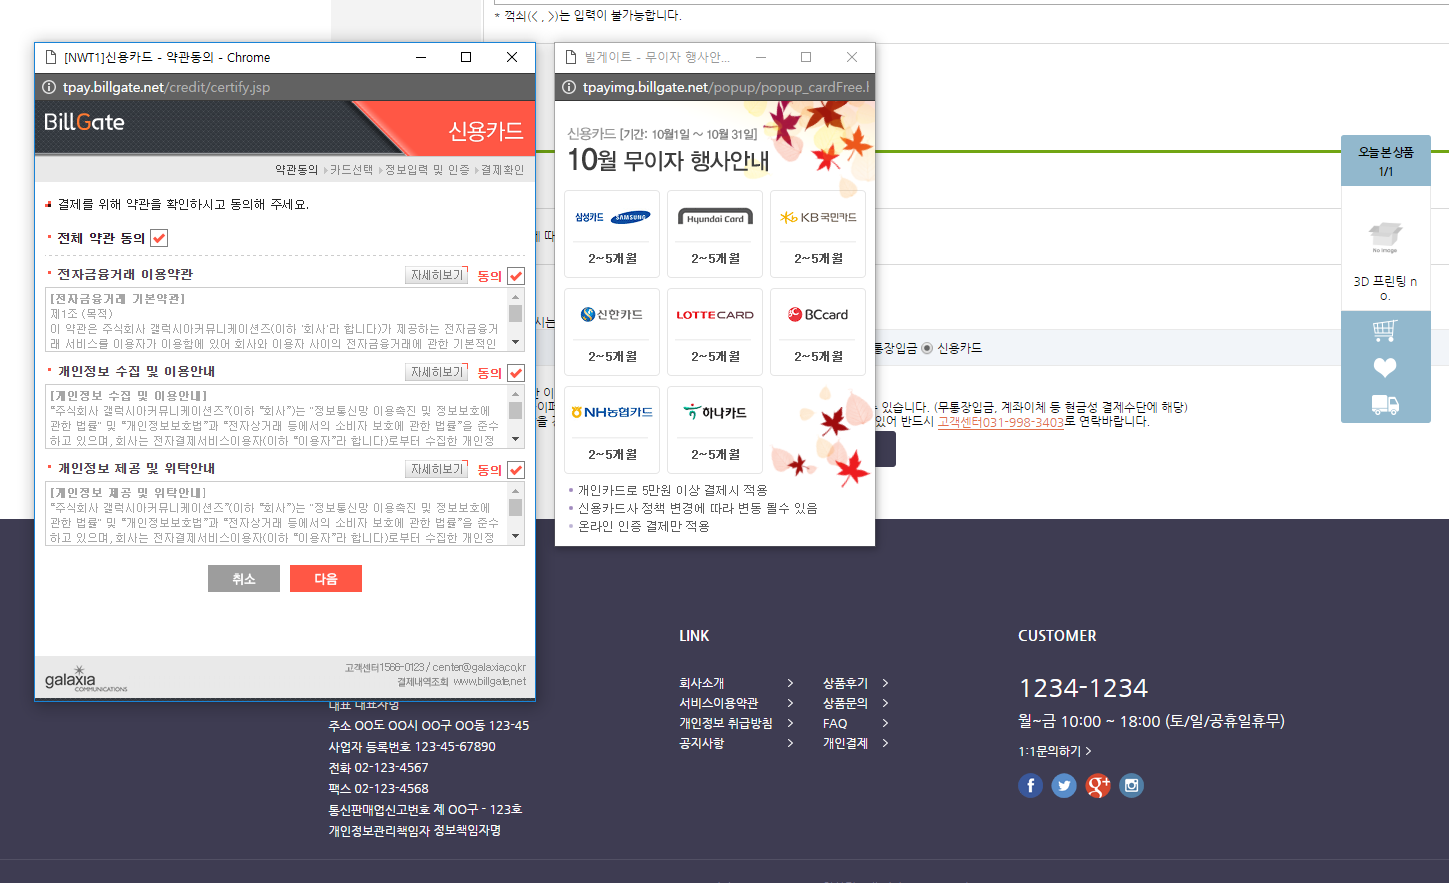Open the 서비스이용약관 footer link
This screenshot has height=883, width=1449.
coord(719,703)
